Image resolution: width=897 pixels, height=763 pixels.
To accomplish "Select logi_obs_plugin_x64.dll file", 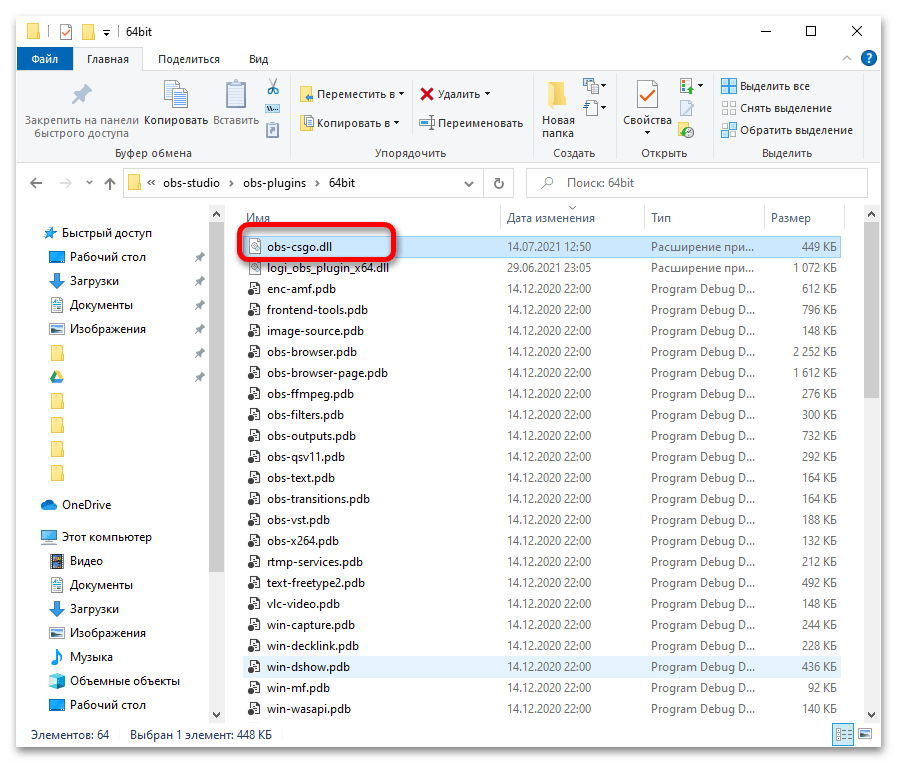I will (x=541, y=268).
